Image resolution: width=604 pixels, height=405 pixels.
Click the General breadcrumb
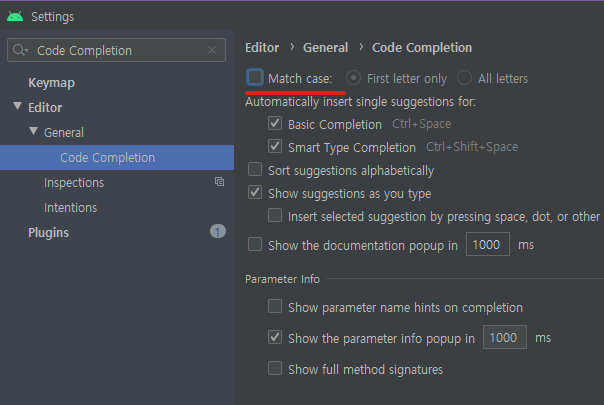click(x=325, y=48)
